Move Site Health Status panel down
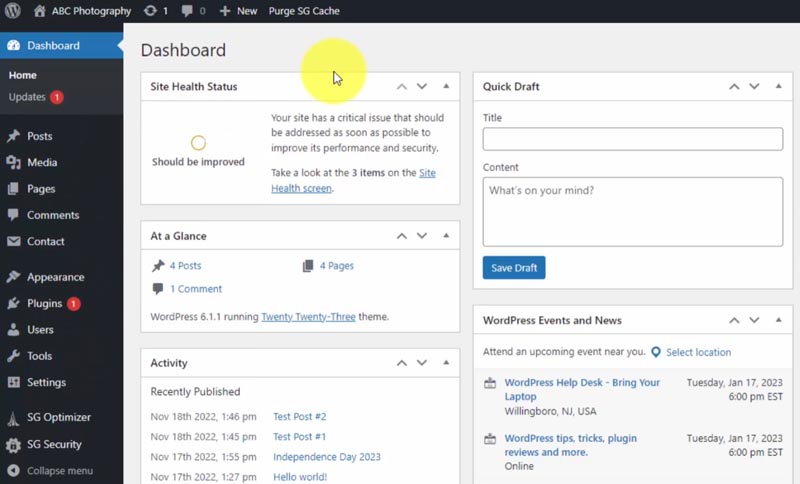This screenshot has width=800, height=484. [x=422, y=86]
